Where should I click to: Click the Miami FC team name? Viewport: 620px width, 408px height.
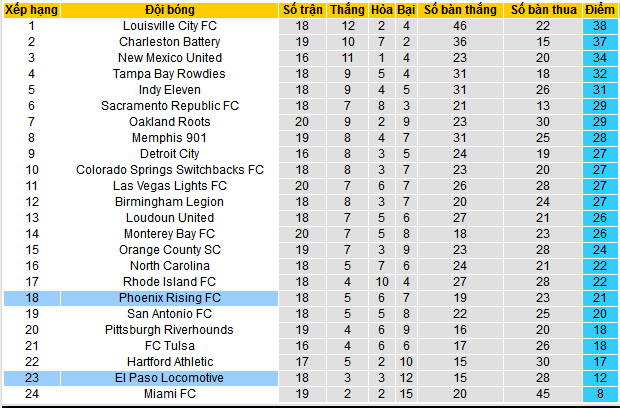click(x=170, y=394)
